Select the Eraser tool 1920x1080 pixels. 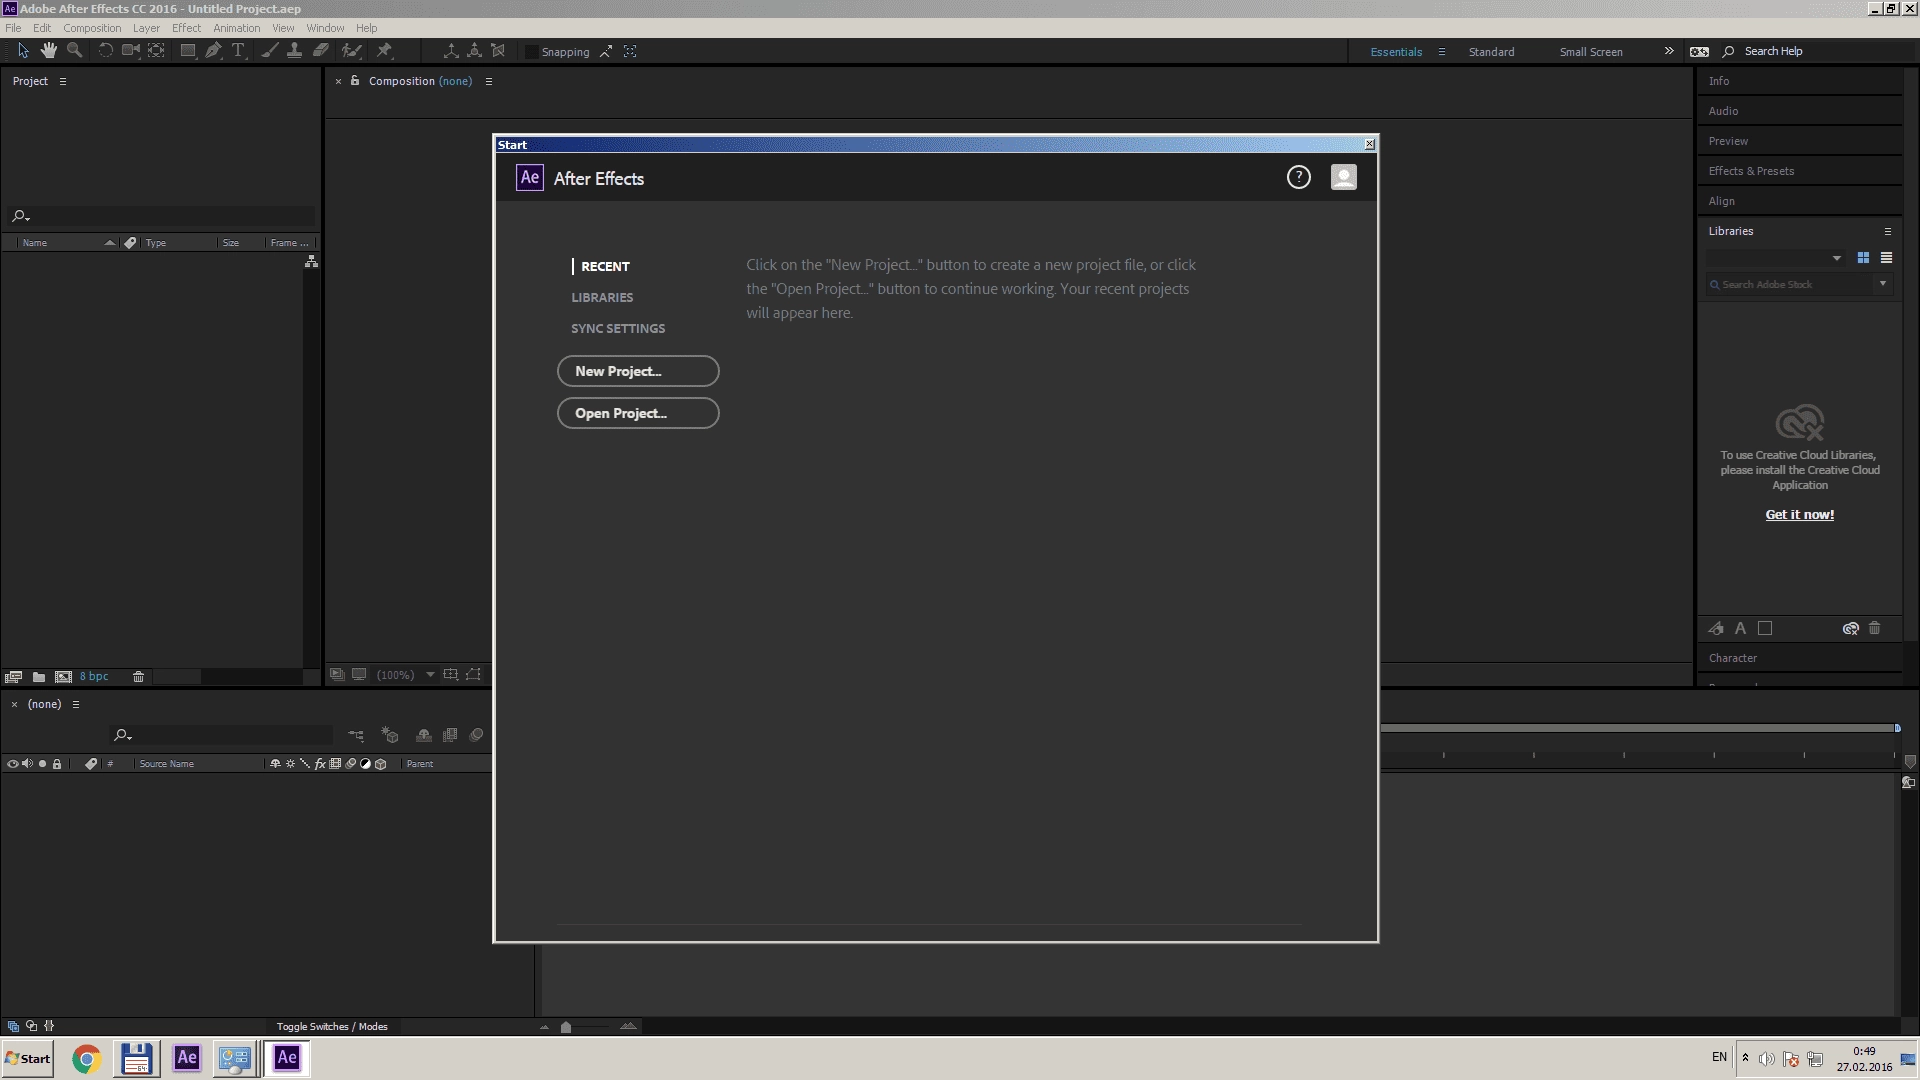(321, 51)
